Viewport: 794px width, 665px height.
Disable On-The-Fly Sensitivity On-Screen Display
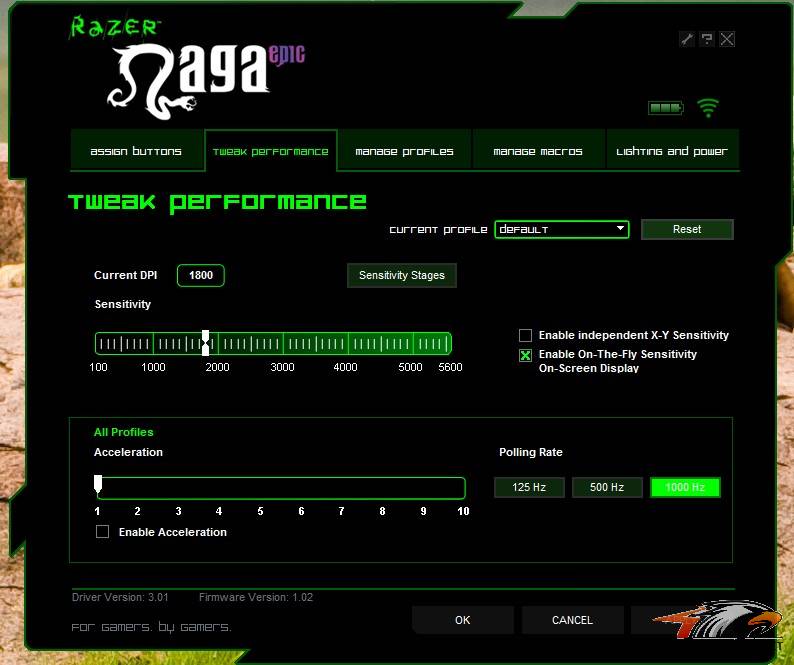coord(526,355)
